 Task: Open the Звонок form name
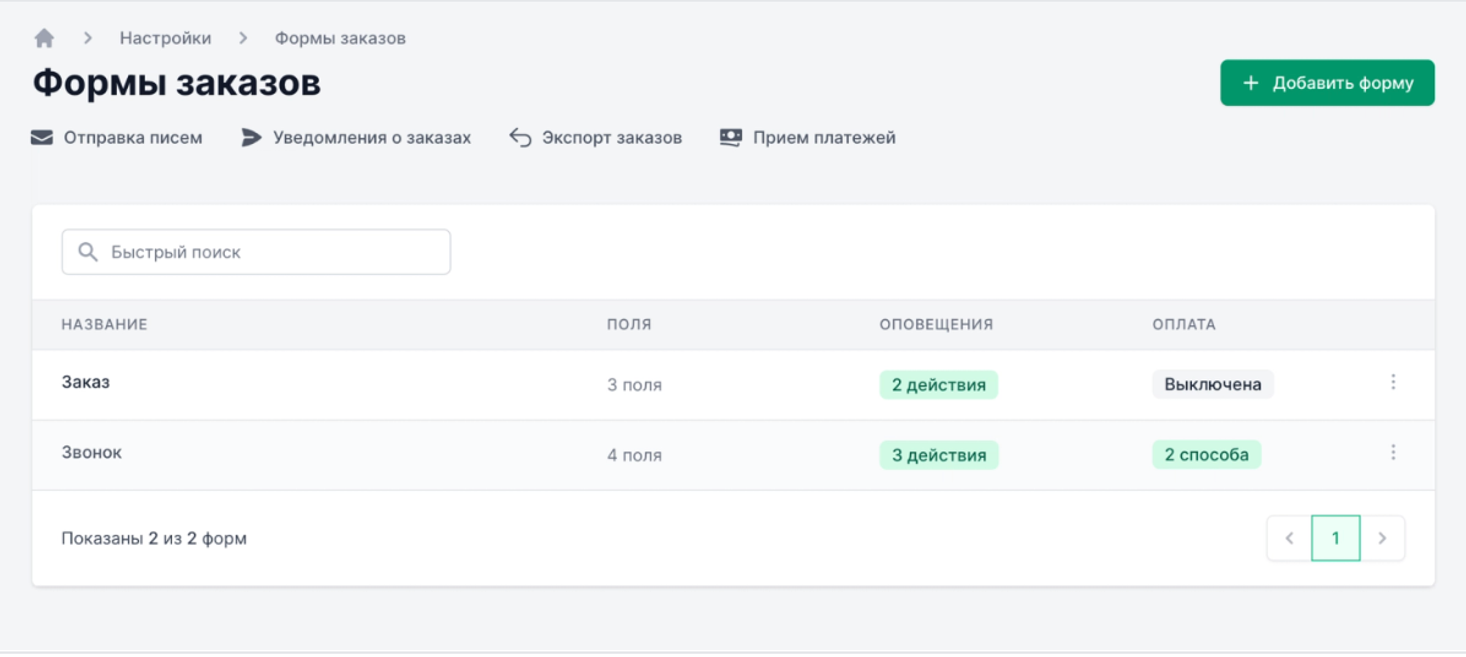(92, 453)
